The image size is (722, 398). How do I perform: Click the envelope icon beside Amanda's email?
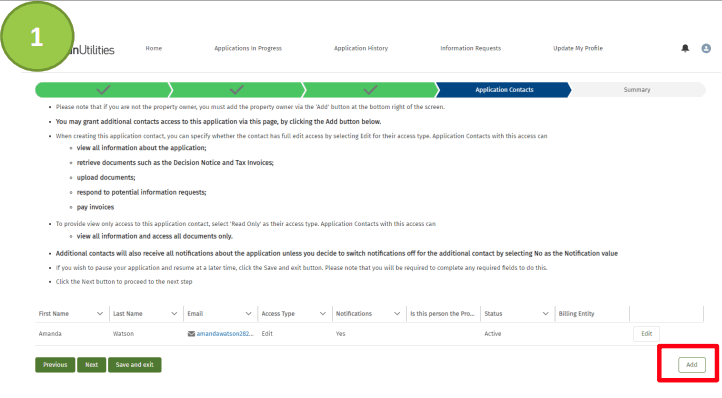[x=191, y=334]
